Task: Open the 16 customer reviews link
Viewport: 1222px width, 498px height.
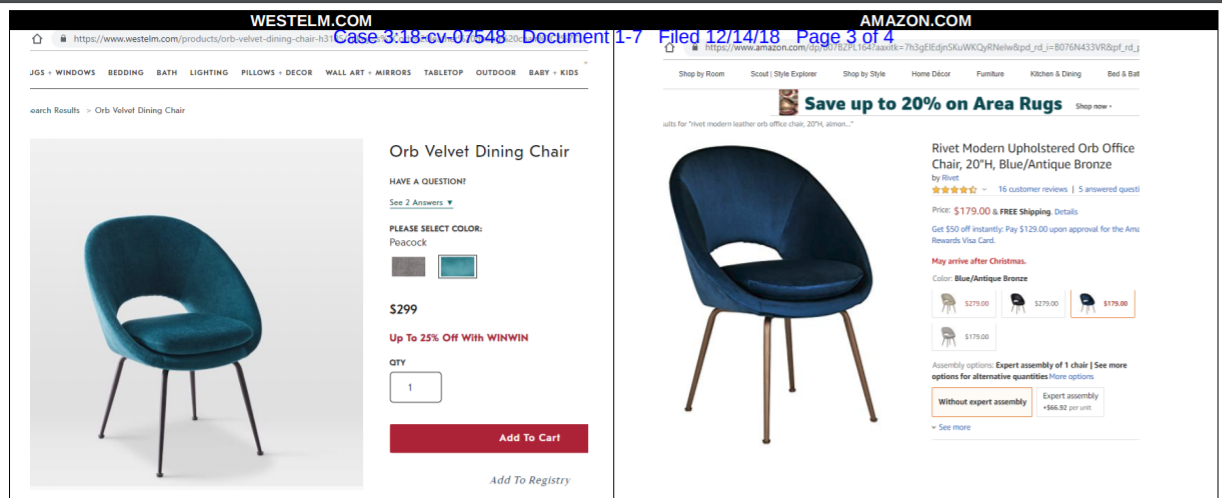Action: (x=1033, y=189)
